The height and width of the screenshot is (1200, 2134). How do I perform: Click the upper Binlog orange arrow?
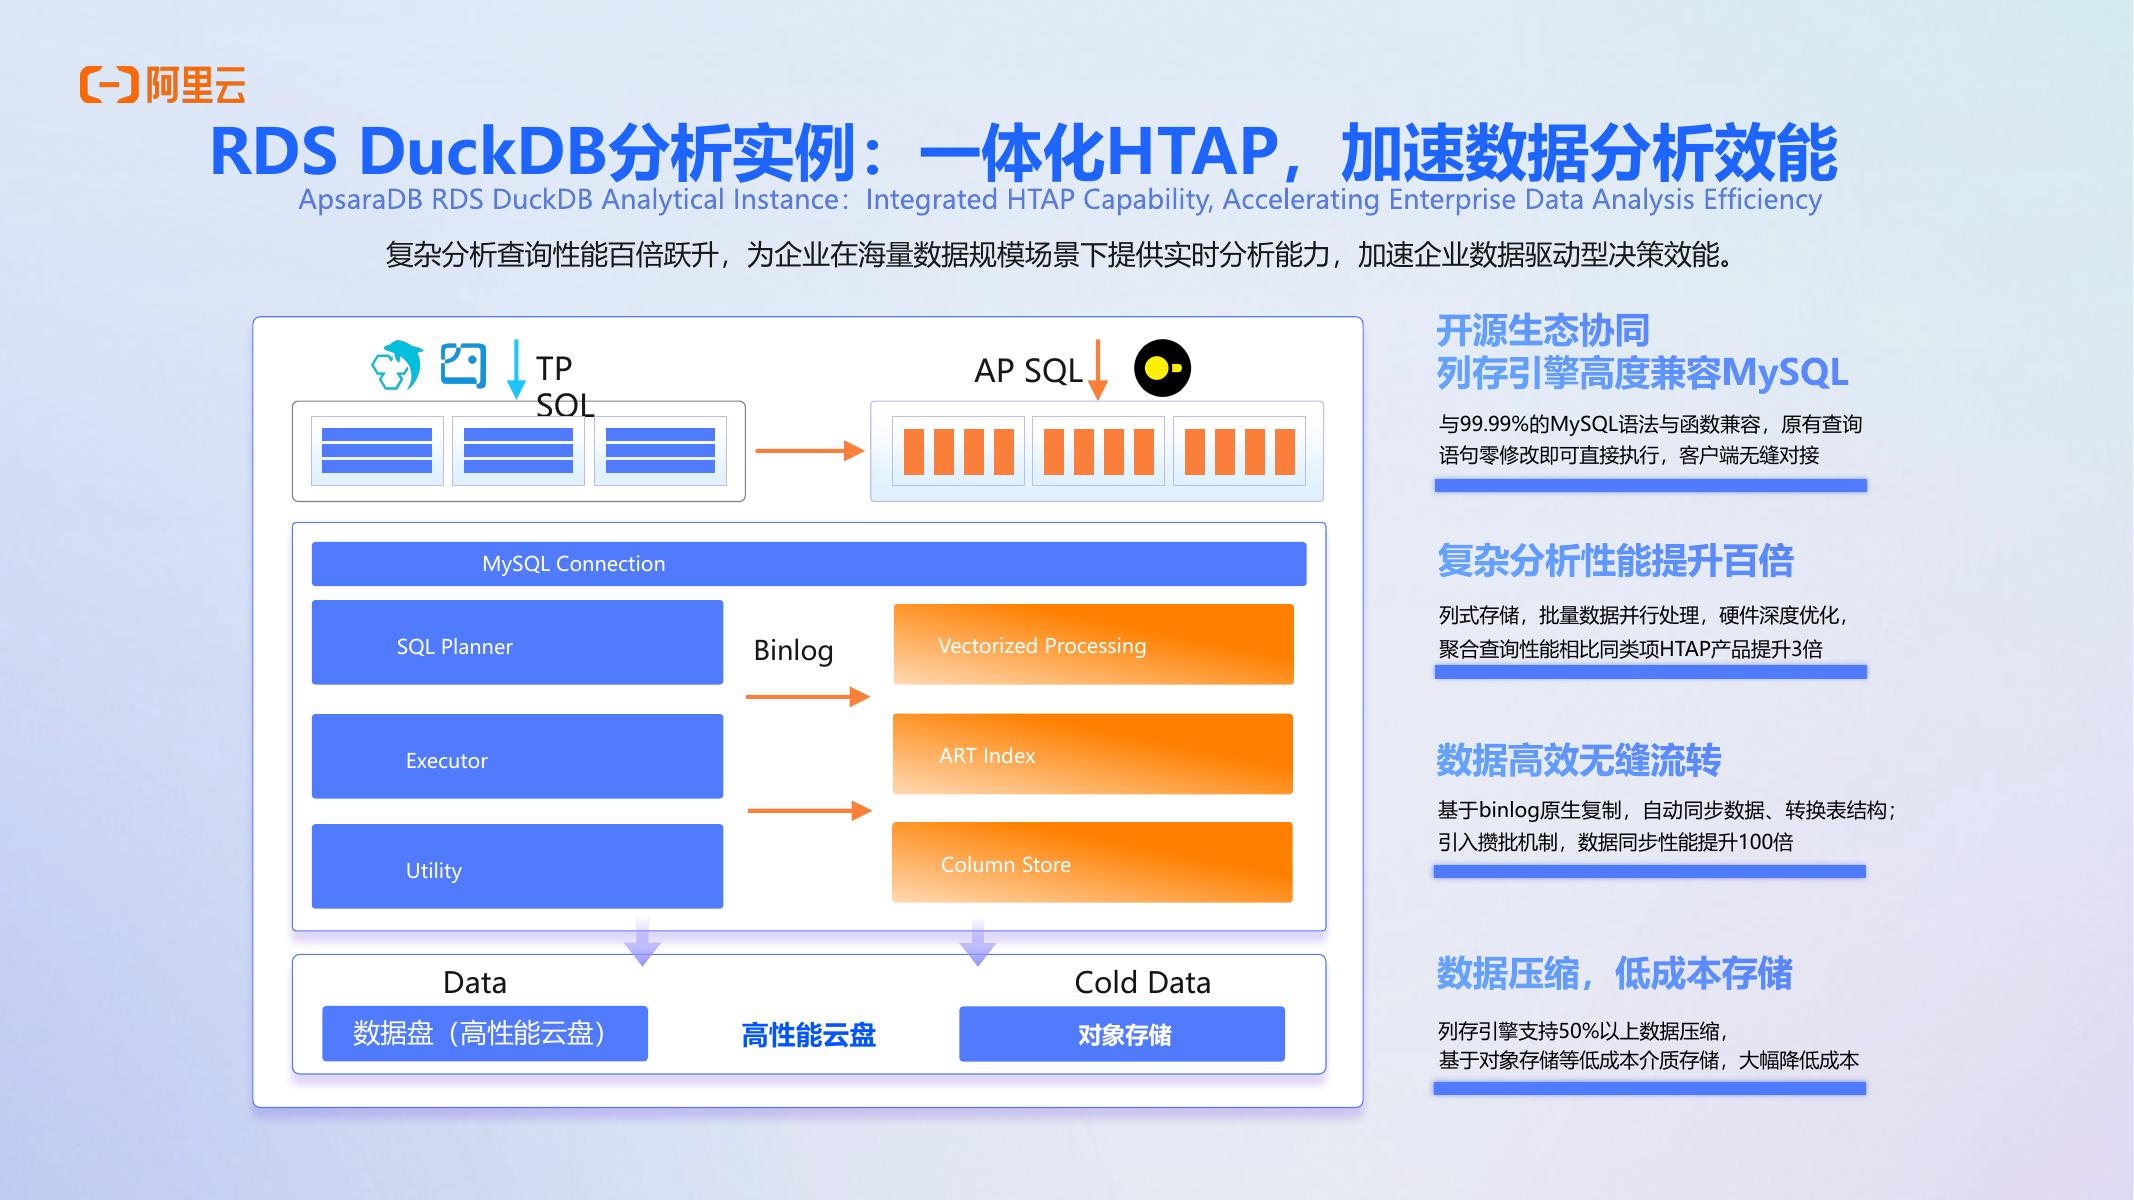click(x=807, y=696)
